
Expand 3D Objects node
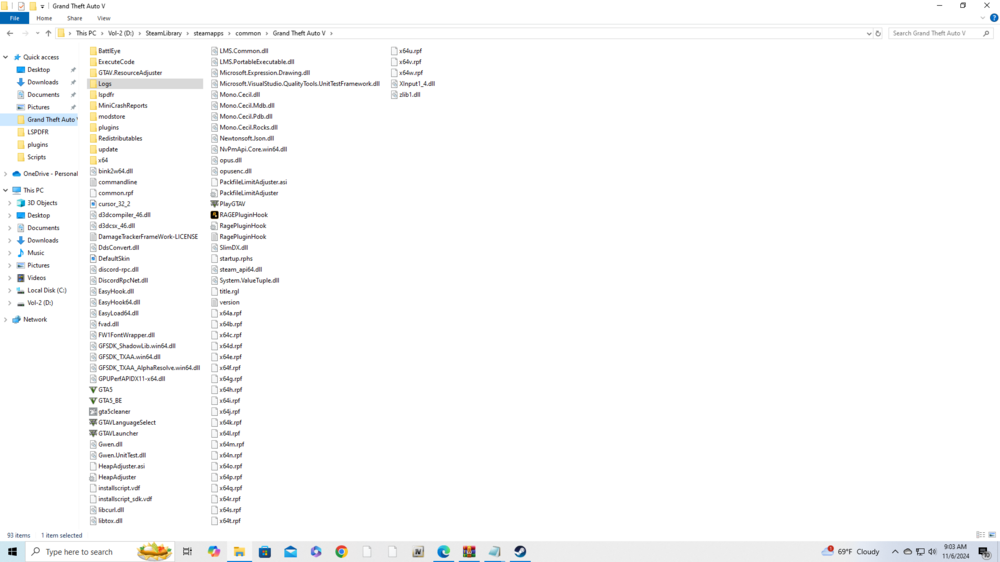click(x=10, y=203)
